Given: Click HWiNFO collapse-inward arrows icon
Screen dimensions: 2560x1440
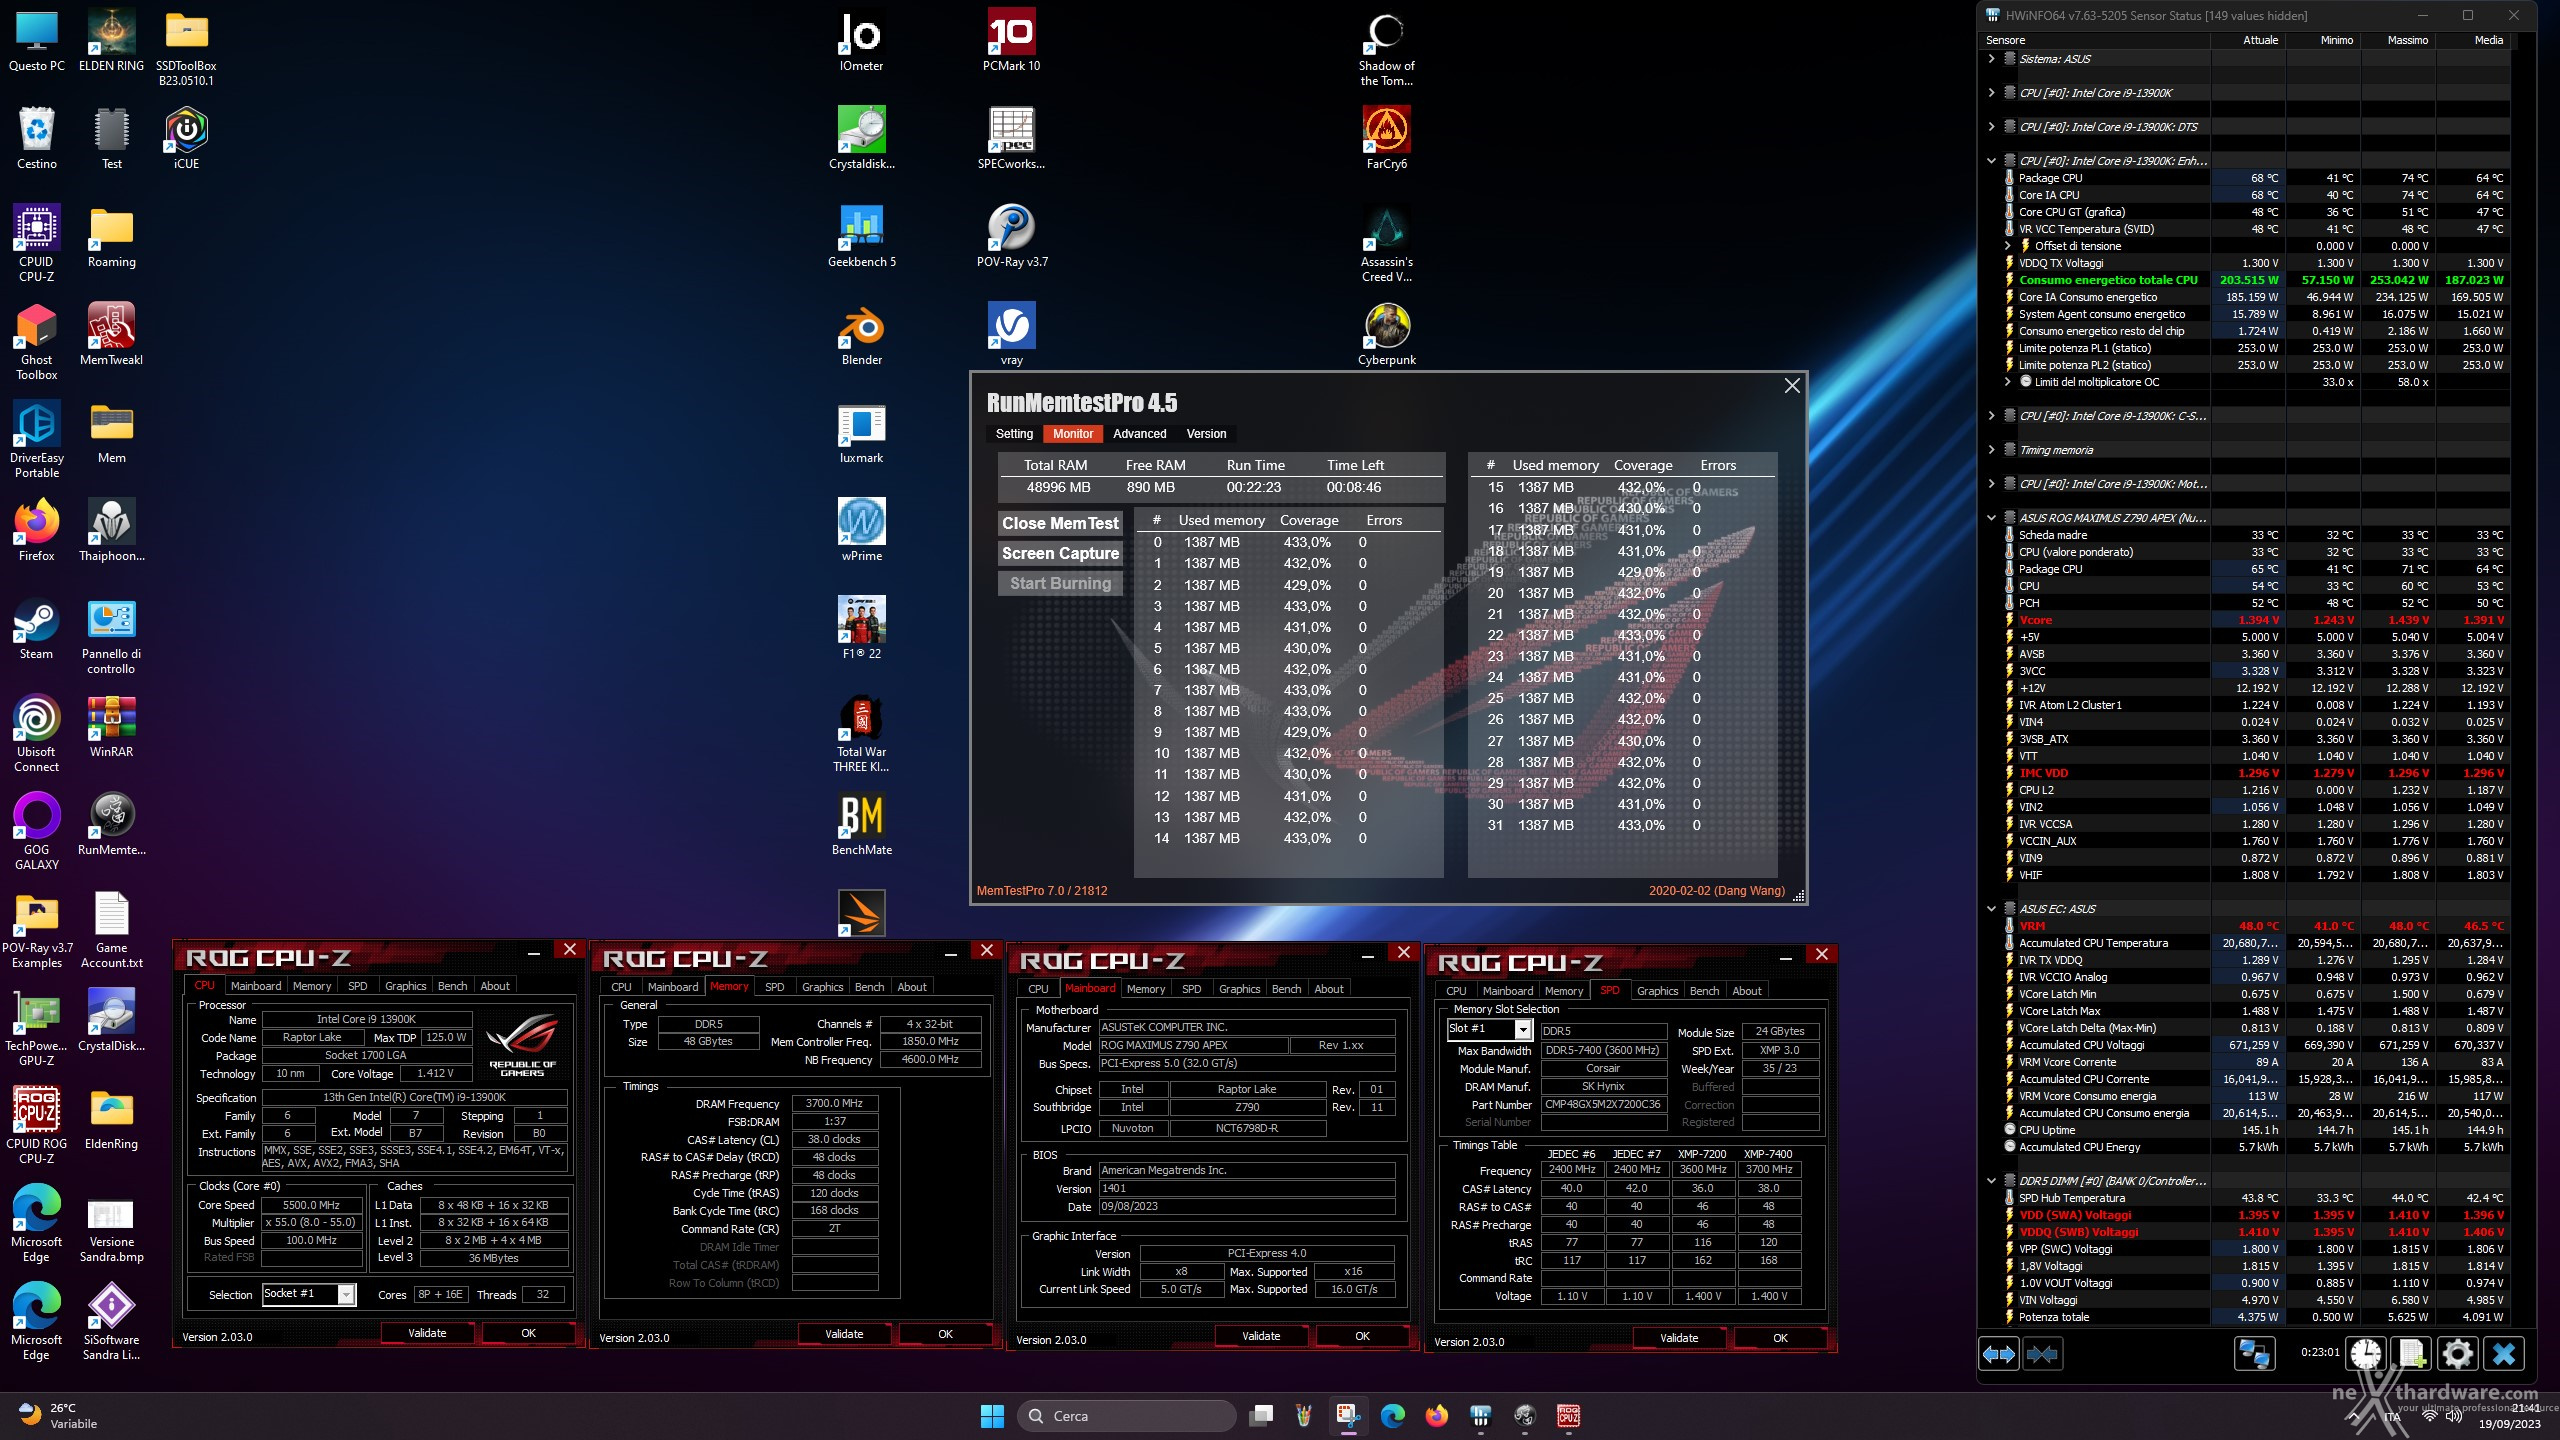Looking at the screenshot, I should [2043, 1354].
